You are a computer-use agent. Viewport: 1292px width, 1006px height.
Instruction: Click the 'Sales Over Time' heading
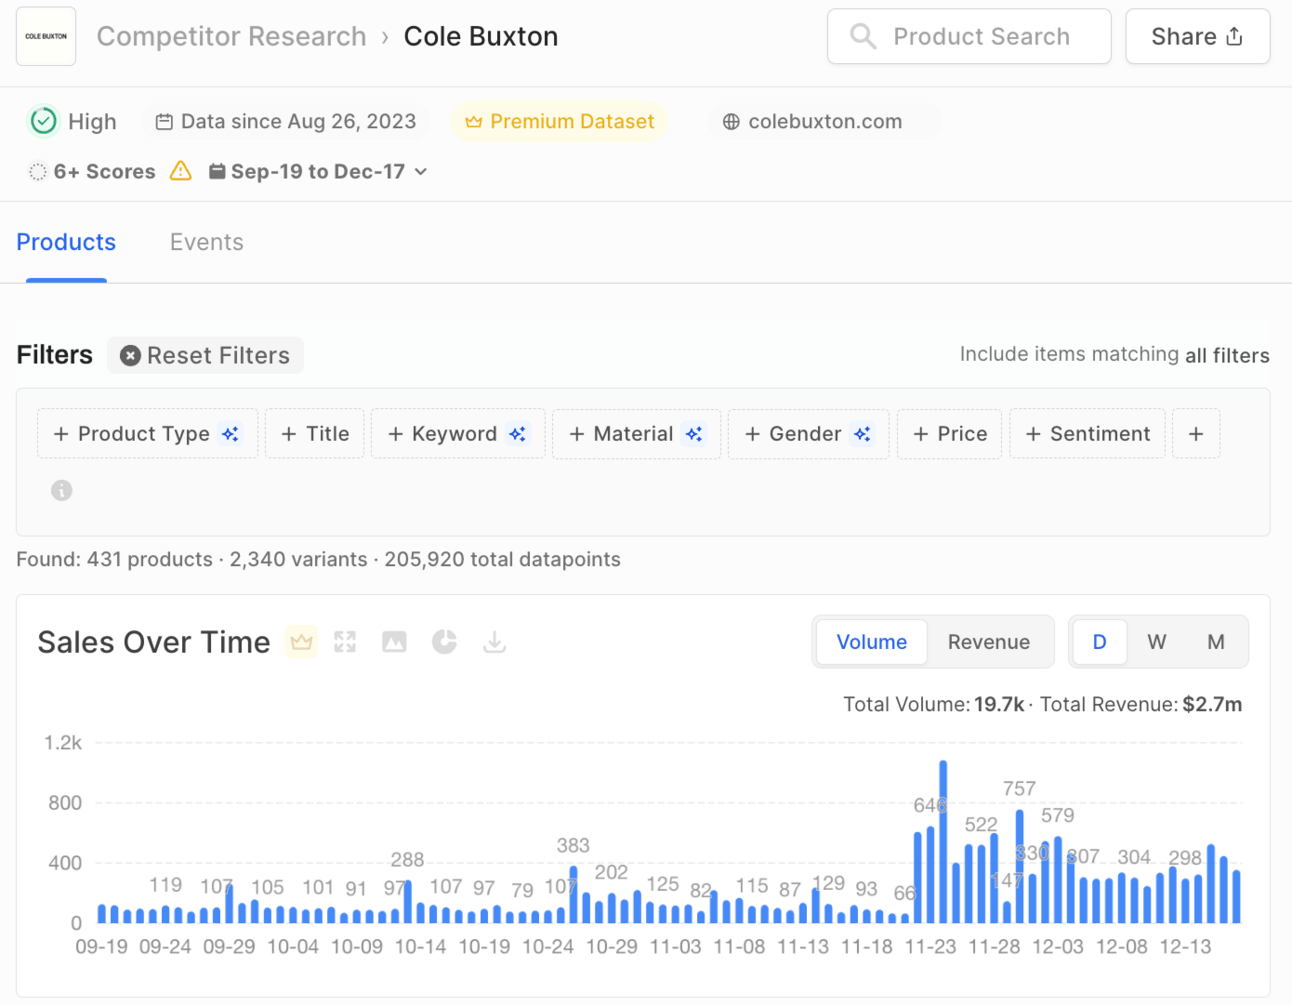pyautogui.click(x=154, y=642)
